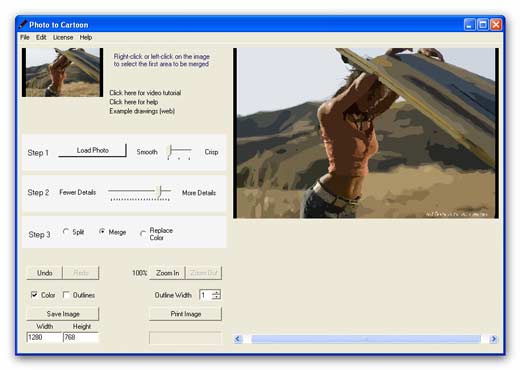Click on the cartoon image preview
This screenshot has height=370, width=520.
(x=366, y=133)
